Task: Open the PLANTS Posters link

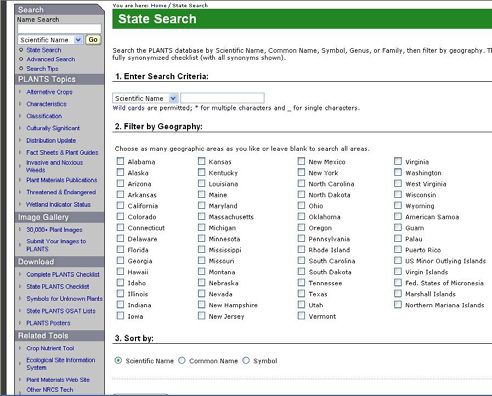Action: click(48, 323)
